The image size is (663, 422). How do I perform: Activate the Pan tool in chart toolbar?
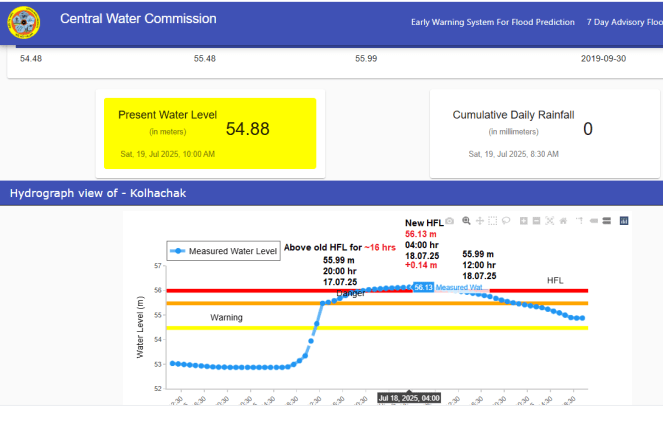(479, 220)
